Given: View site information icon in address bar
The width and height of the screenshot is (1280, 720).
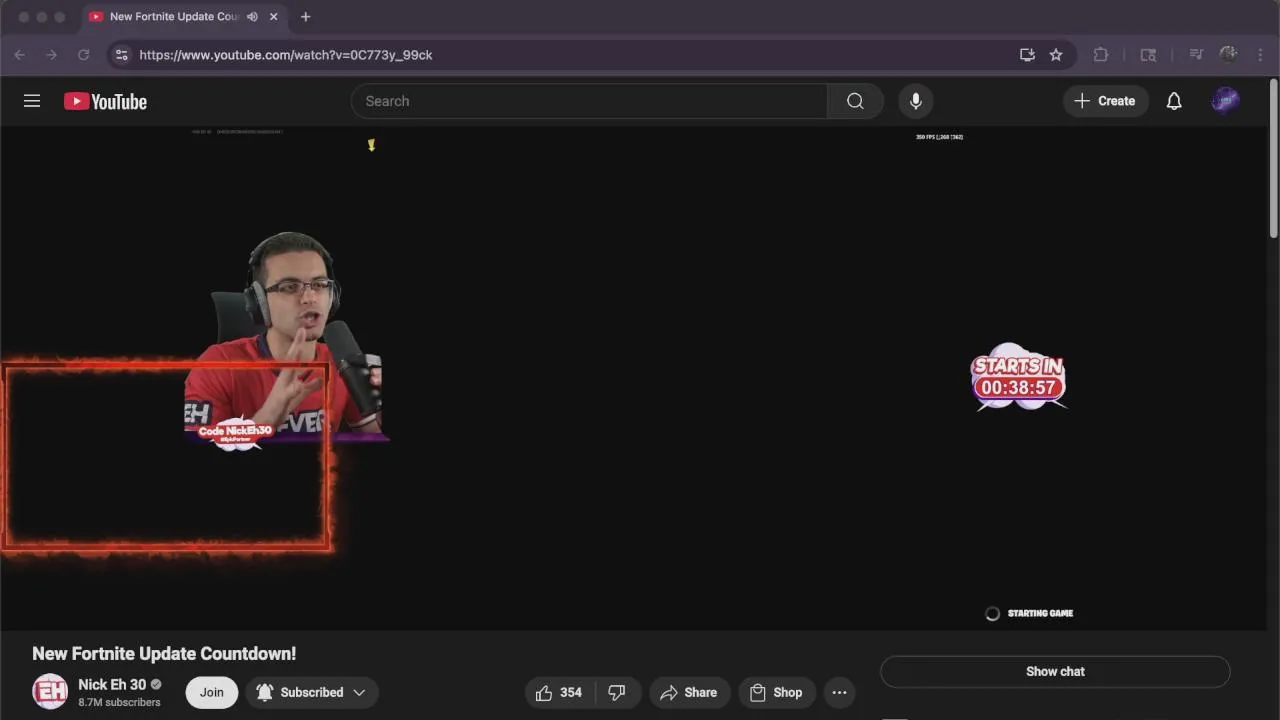Looking at the screenshot, I should point(122,55).
